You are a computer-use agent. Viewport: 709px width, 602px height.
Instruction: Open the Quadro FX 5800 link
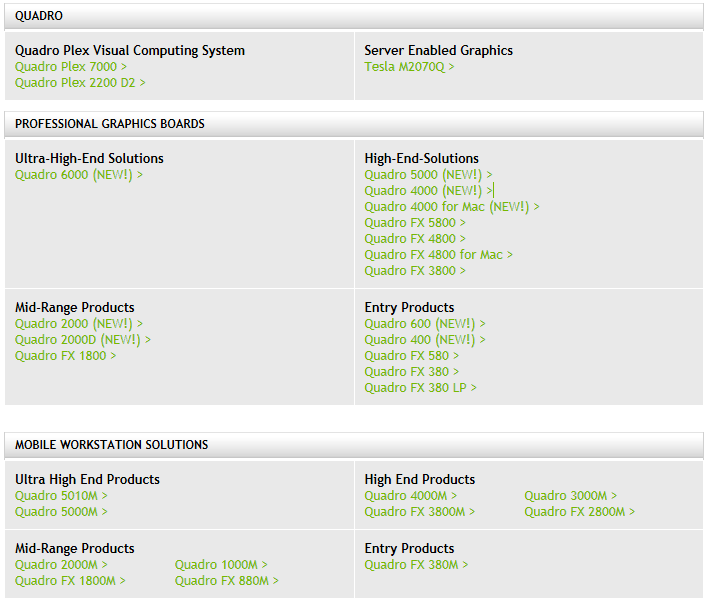415,223
